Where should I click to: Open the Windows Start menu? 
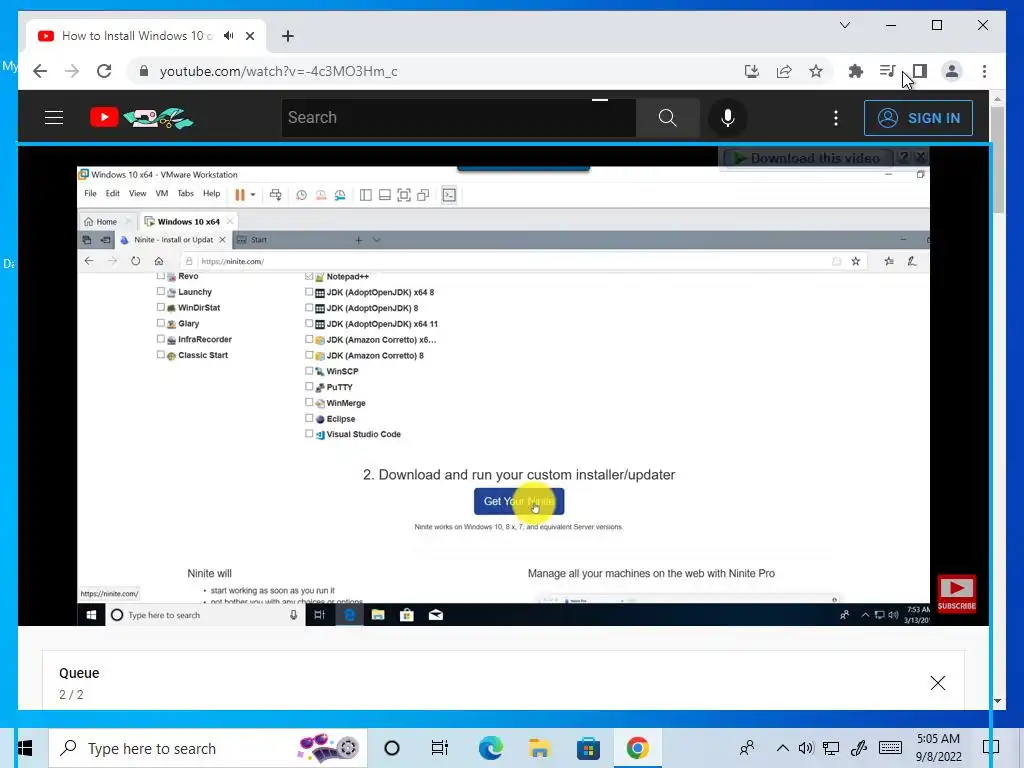(x=25, y=748)
